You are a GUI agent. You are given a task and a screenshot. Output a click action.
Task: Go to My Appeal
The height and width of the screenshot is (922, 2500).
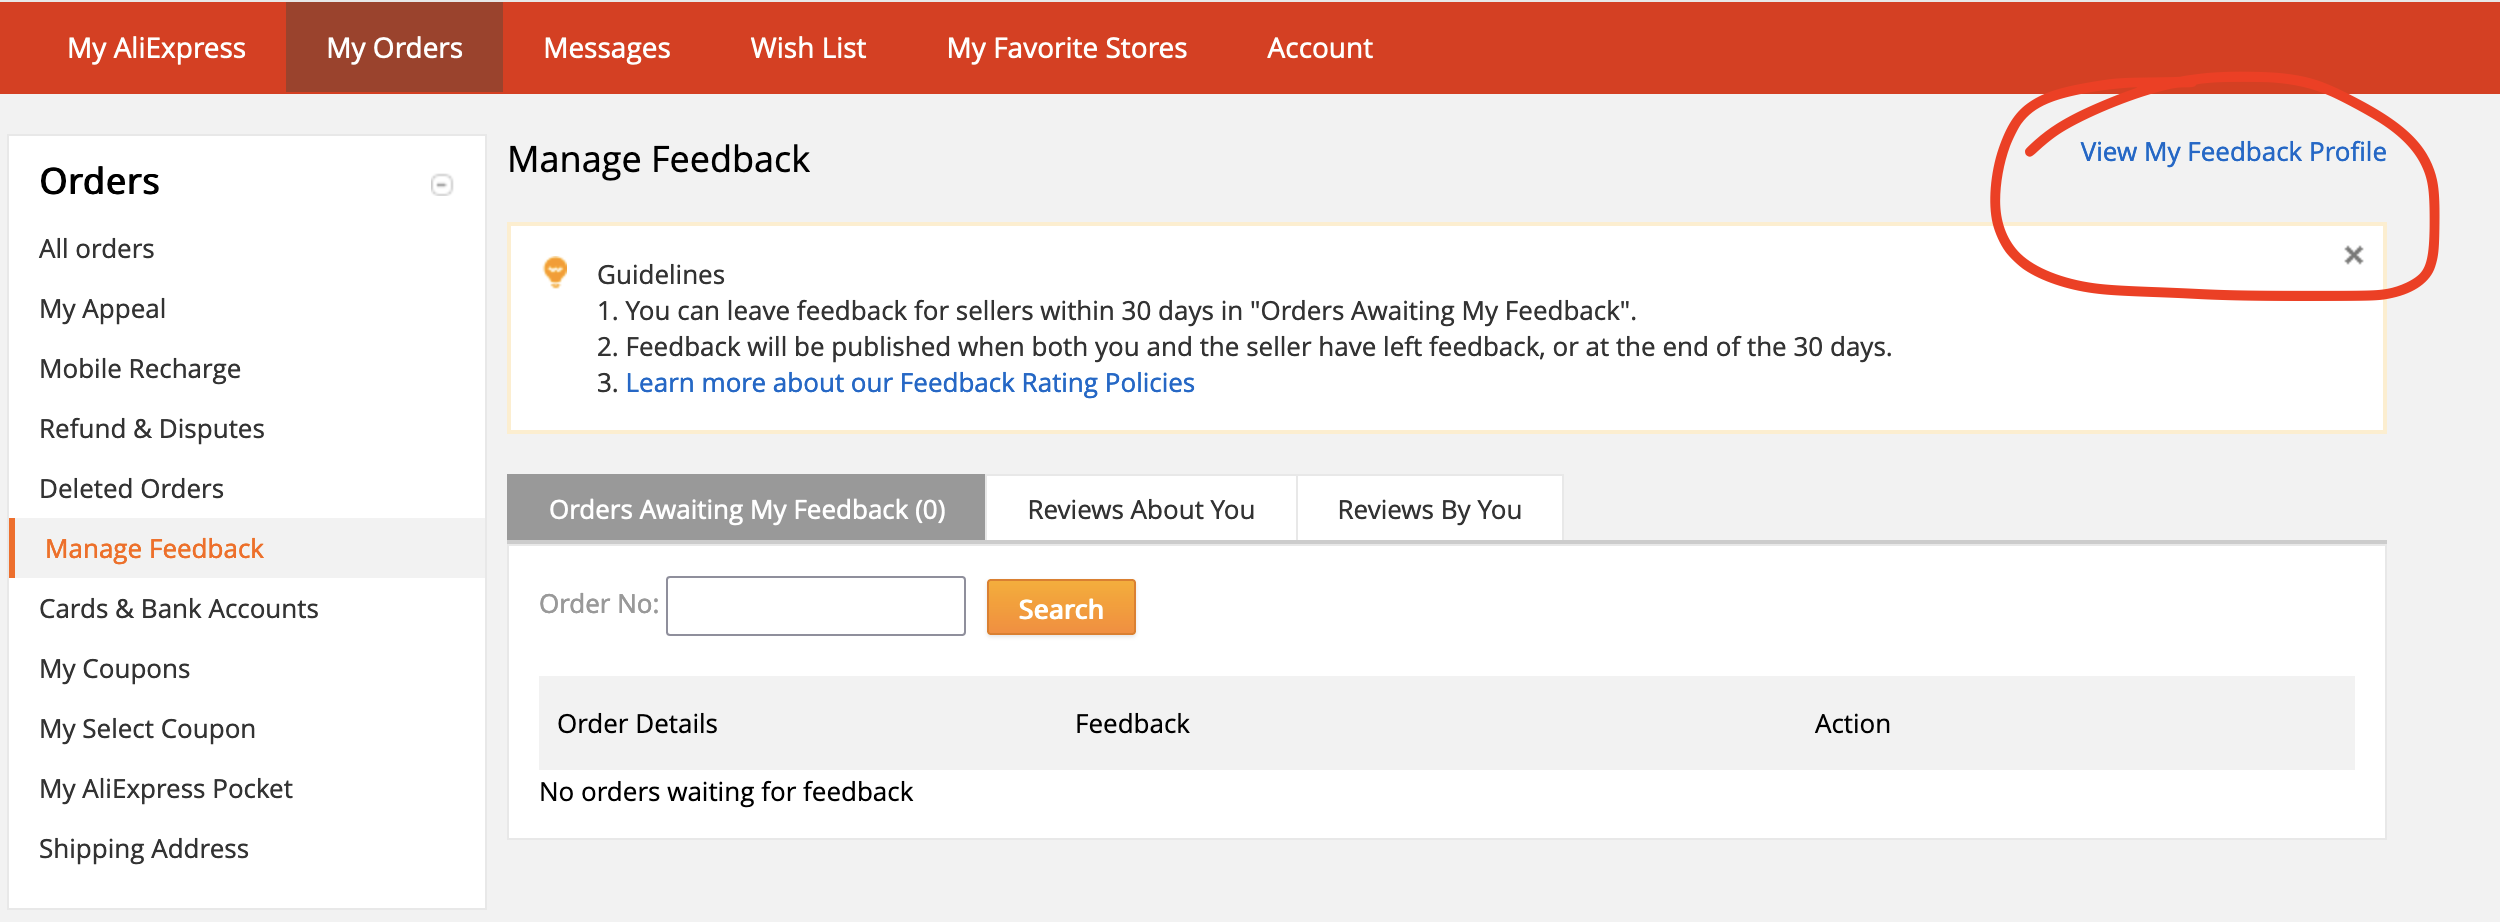point(103,309)
